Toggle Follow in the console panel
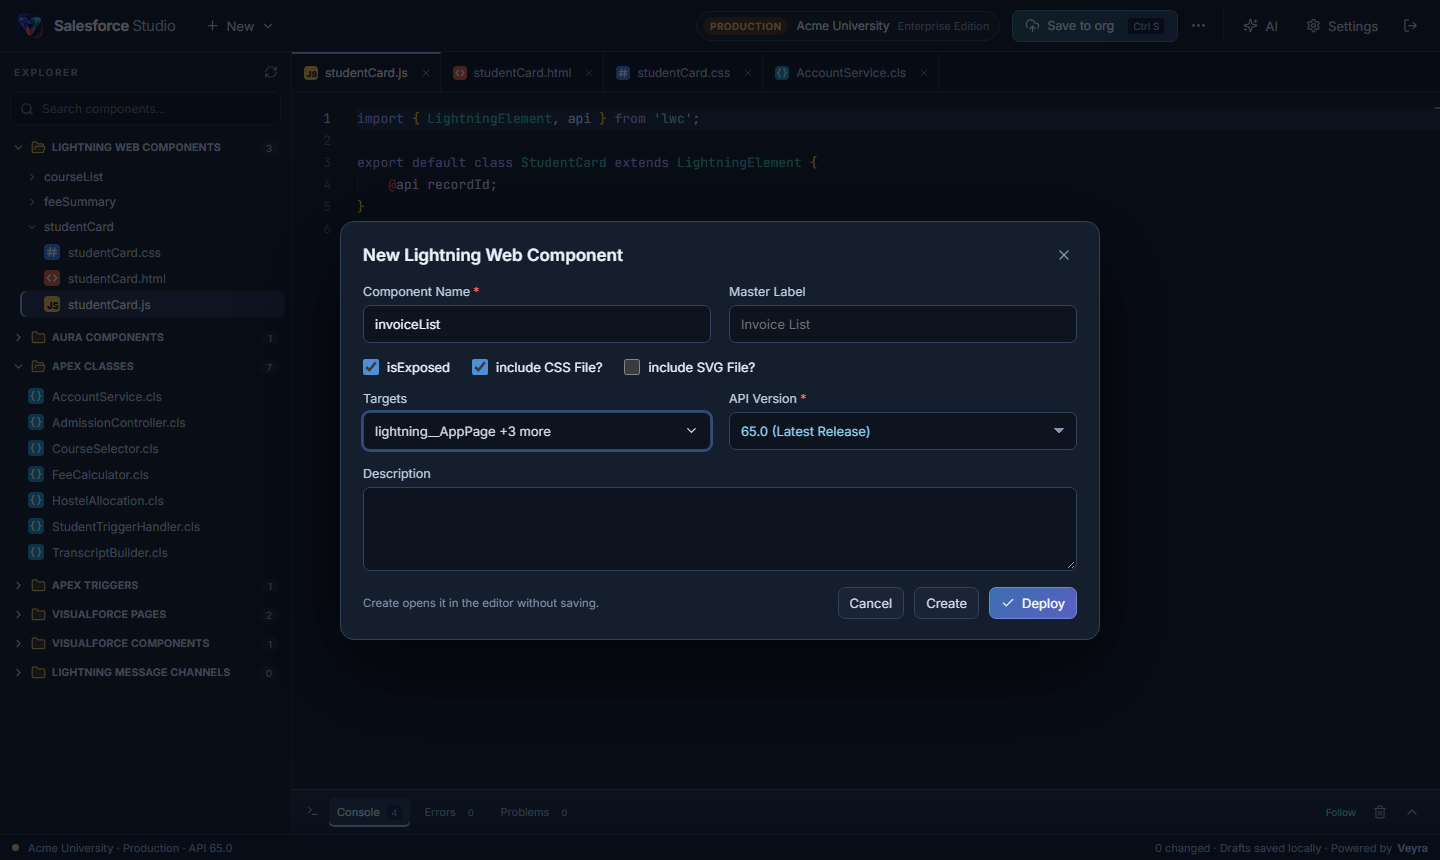 pos(1341,812)
